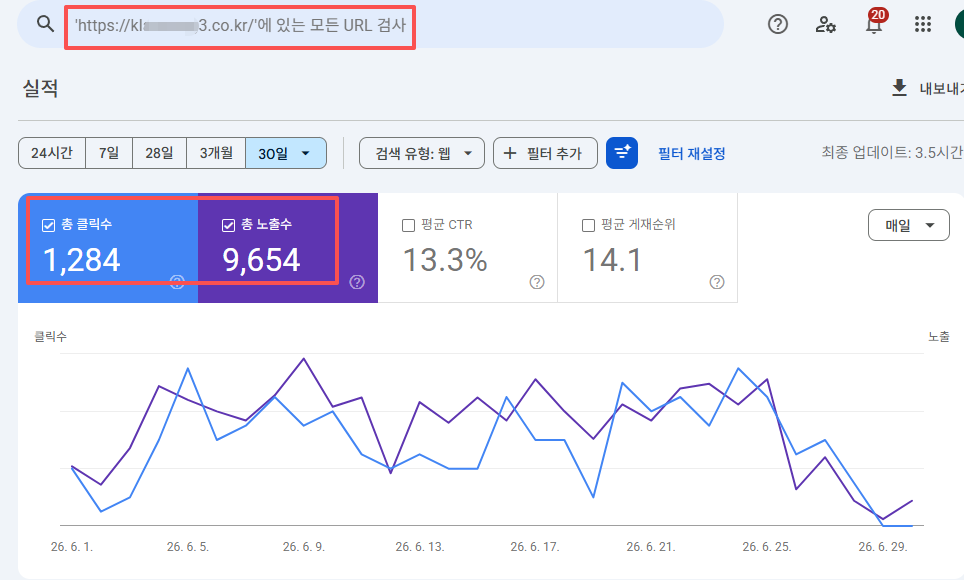Click help icon on 평균 CTR card
The height and width of the screenshot is (580, 964).
coord(537,282)
